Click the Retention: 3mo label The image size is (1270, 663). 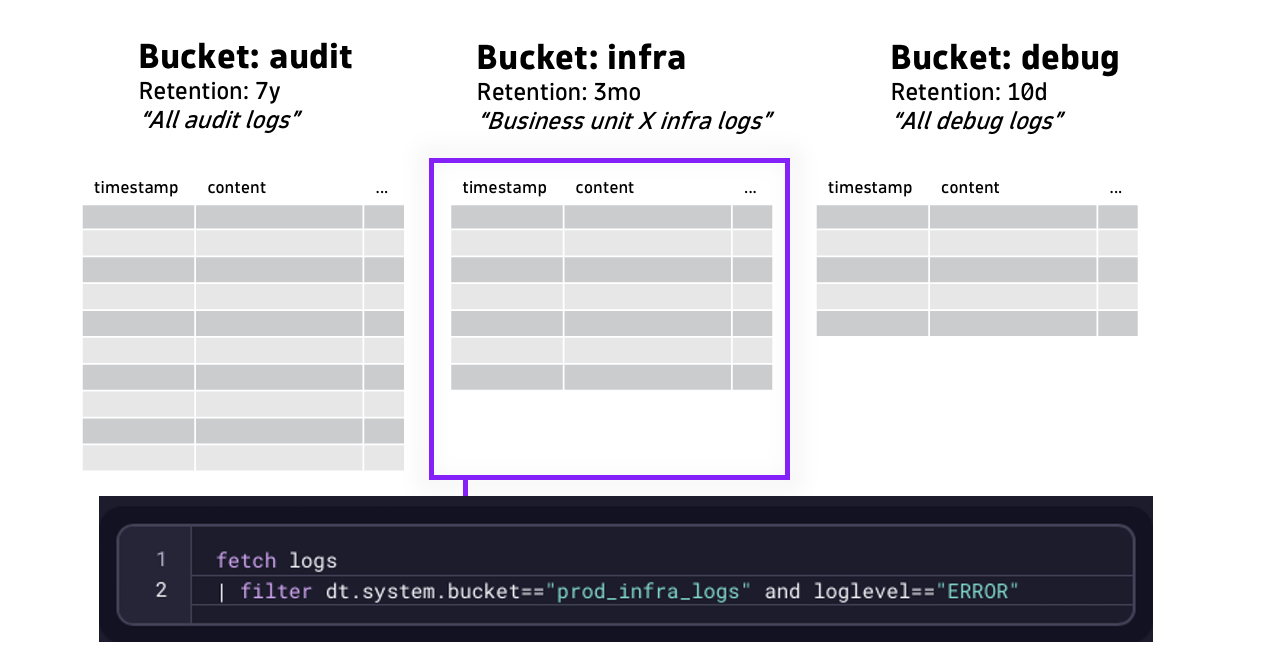point(559,91)
